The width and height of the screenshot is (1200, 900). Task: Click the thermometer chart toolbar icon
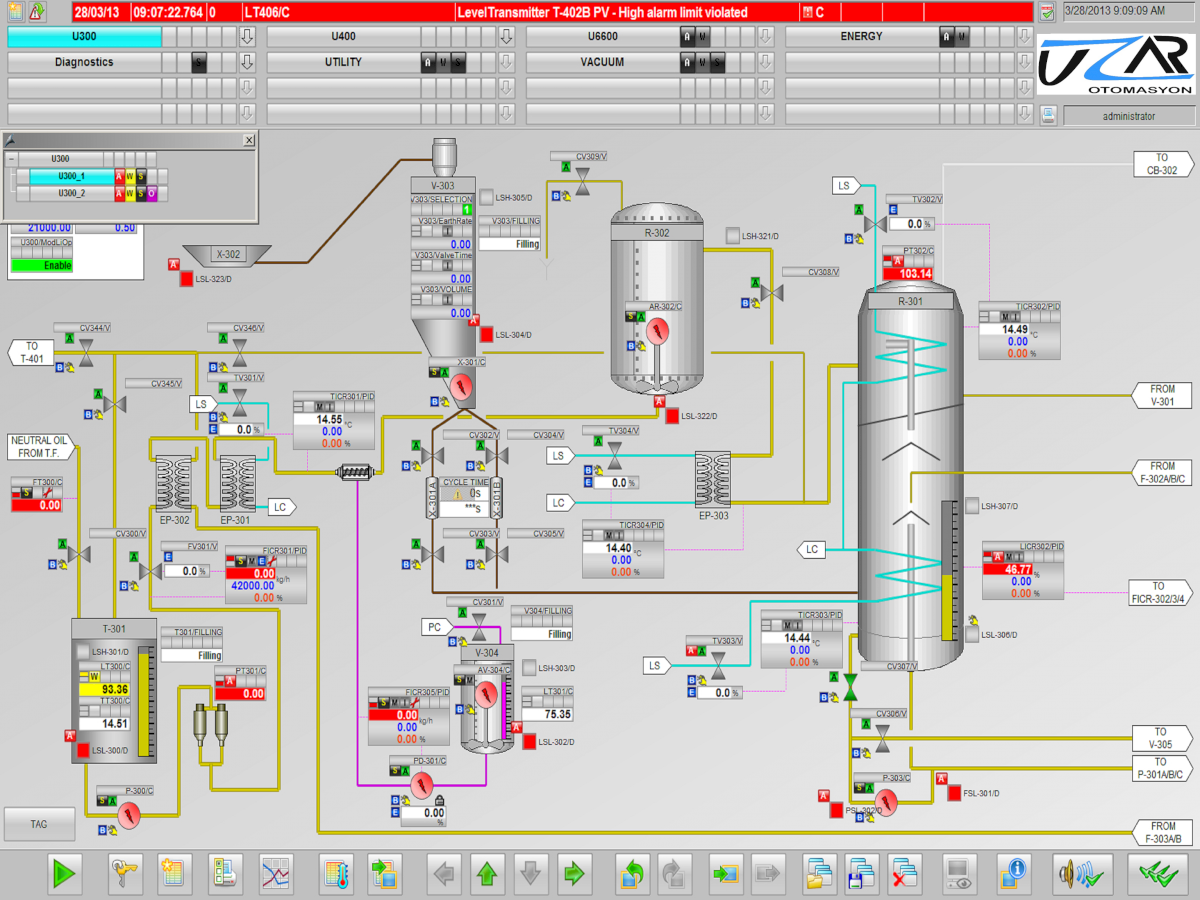click(337, 873)
